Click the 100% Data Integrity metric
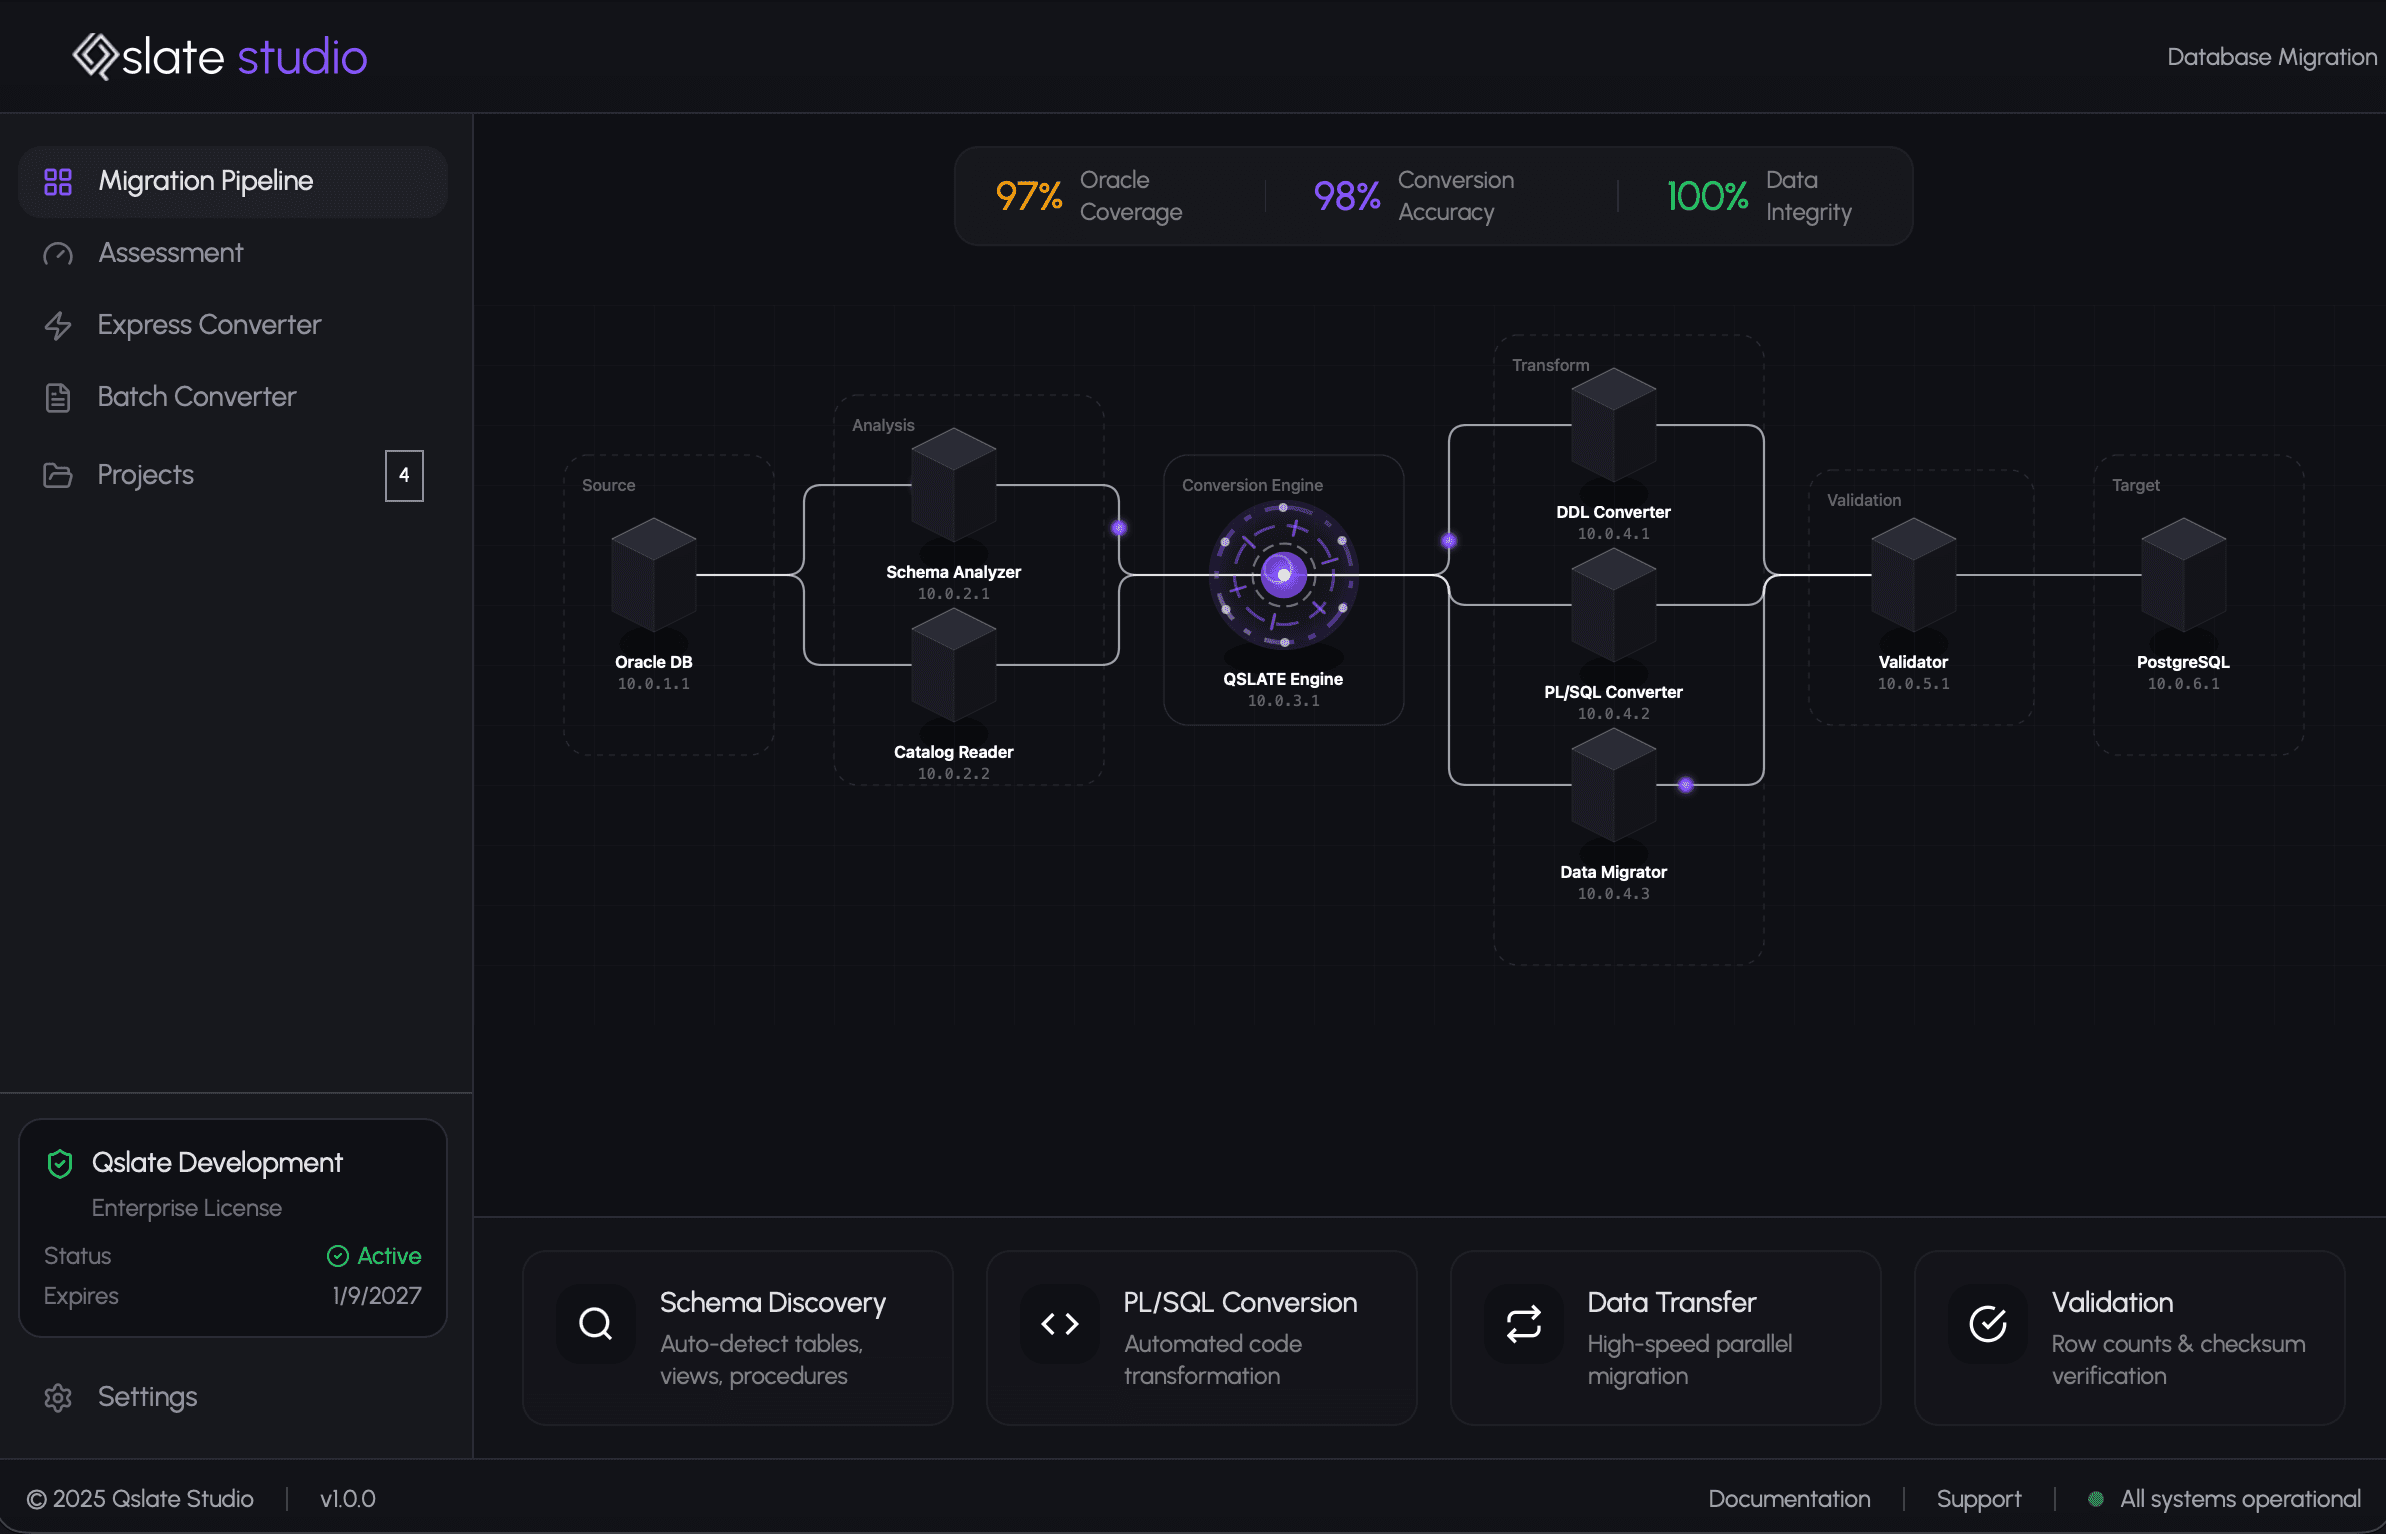The width and height of the screenshot is (2386, 1534). pos(1758,196)
